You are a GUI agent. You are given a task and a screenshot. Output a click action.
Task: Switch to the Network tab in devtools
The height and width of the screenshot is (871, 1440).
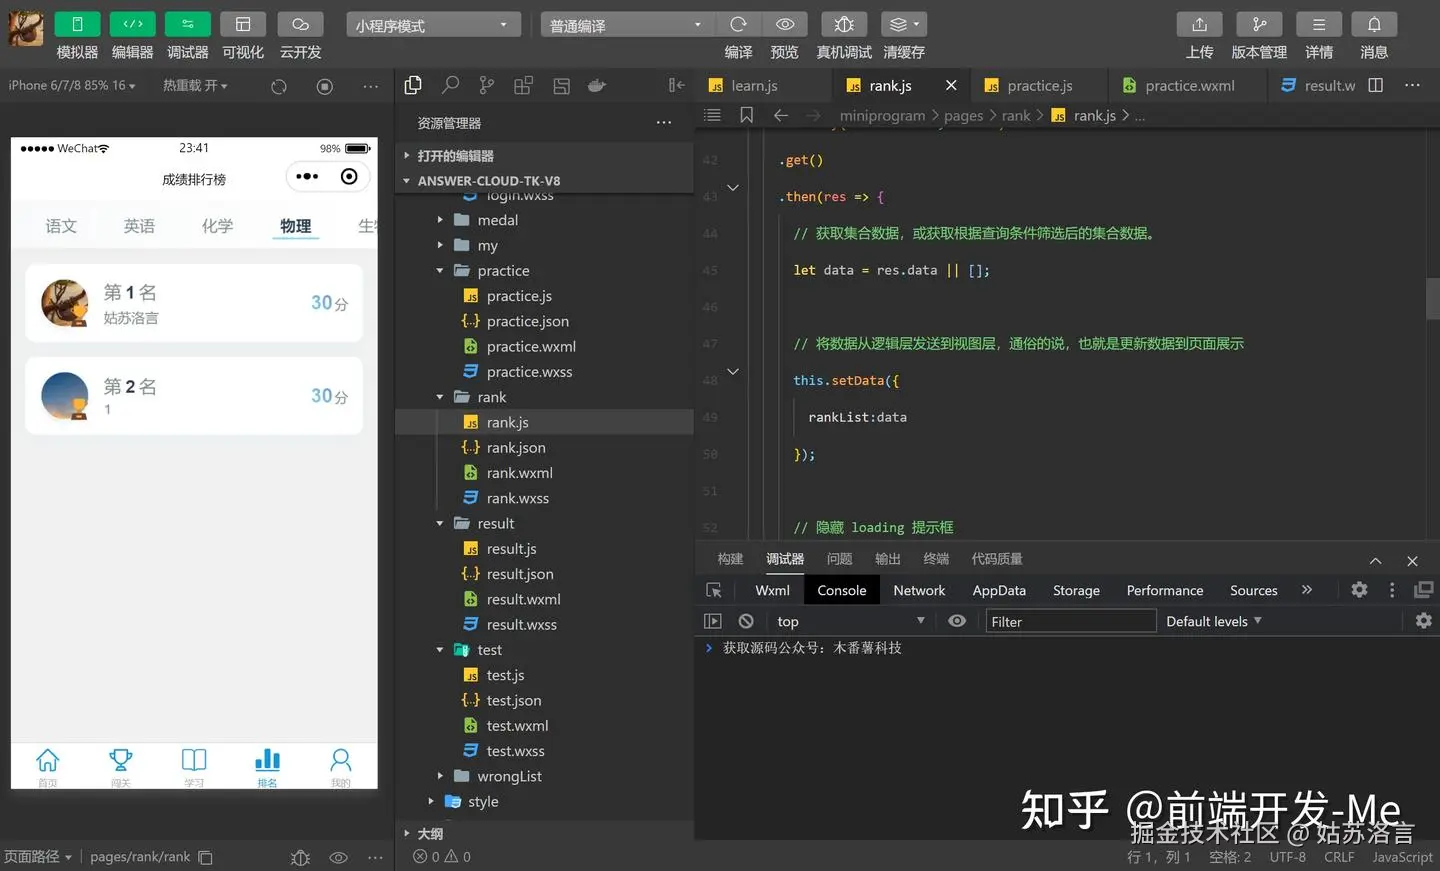(919, 591)
